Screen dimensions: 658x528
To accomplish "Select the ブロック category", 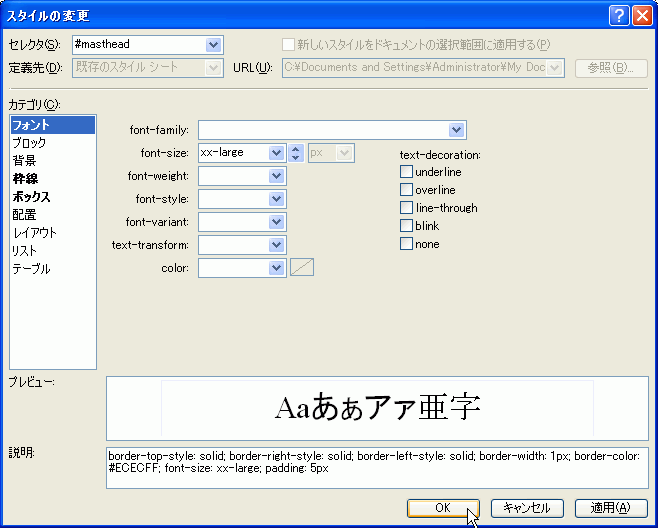I will tap(53, 143).
